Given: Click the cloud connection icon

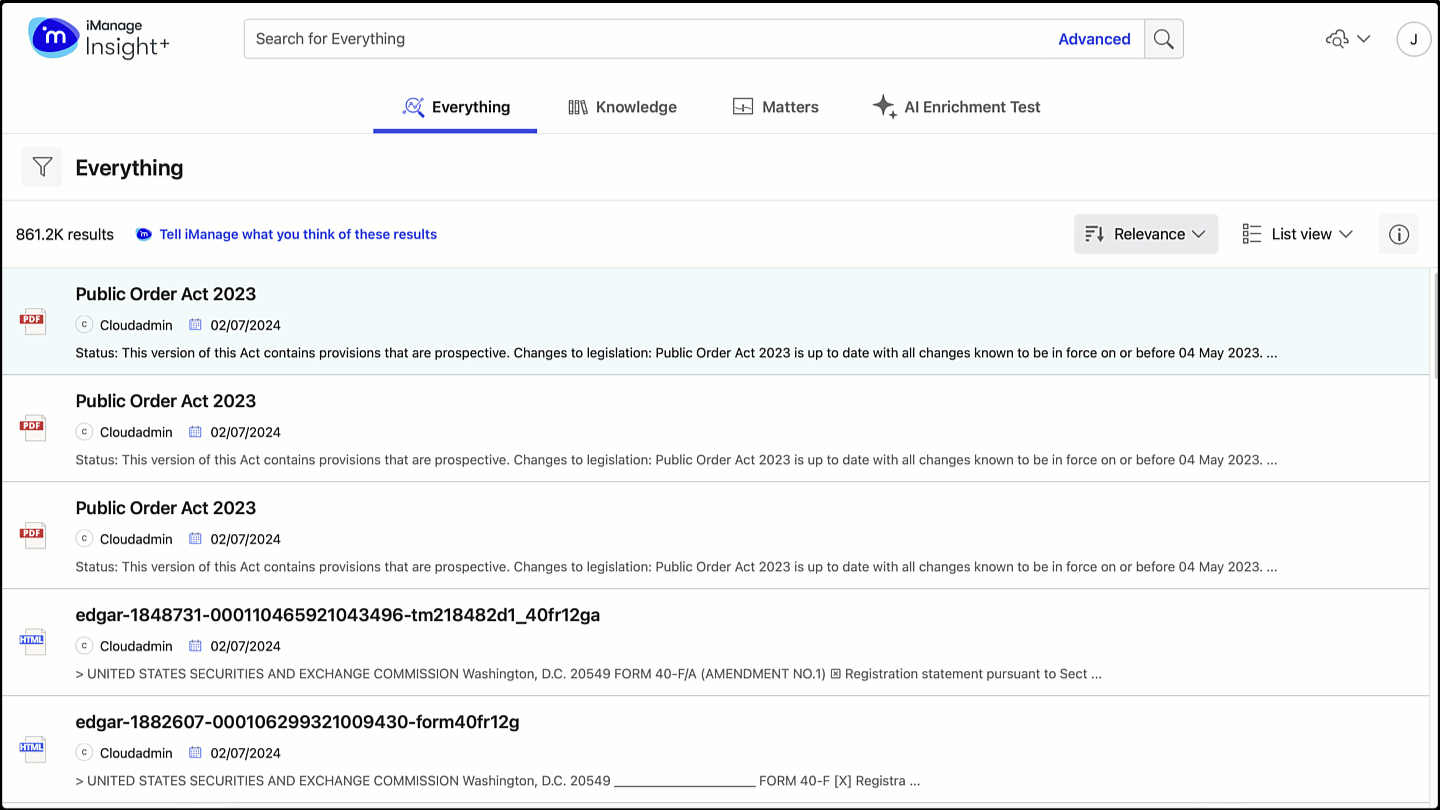Looking at the screenshot, I should pos(1336,39).
